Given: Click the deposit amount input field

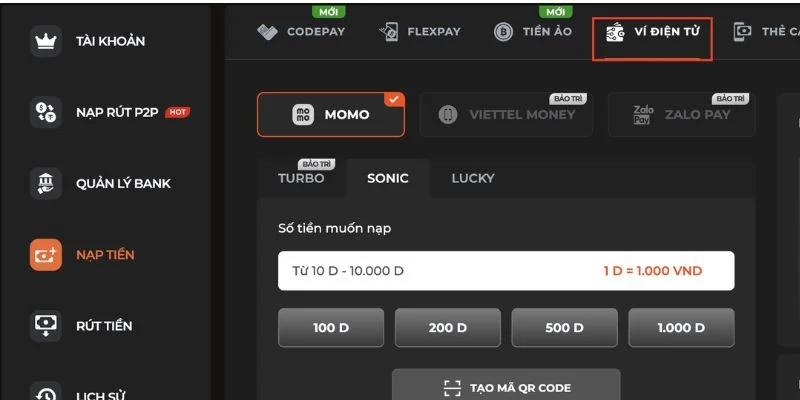Looking at the screenshot, I should (x=506, y=270).
